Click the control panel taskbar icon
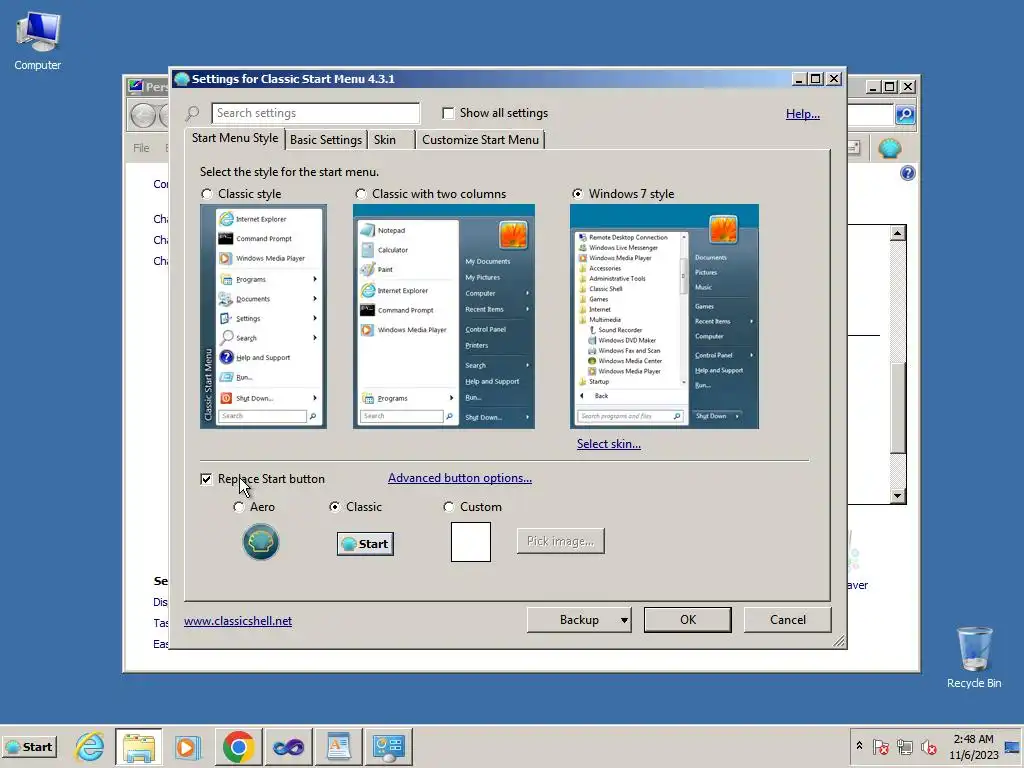Viewport: 1024px width, 768px height. point(389,746)
